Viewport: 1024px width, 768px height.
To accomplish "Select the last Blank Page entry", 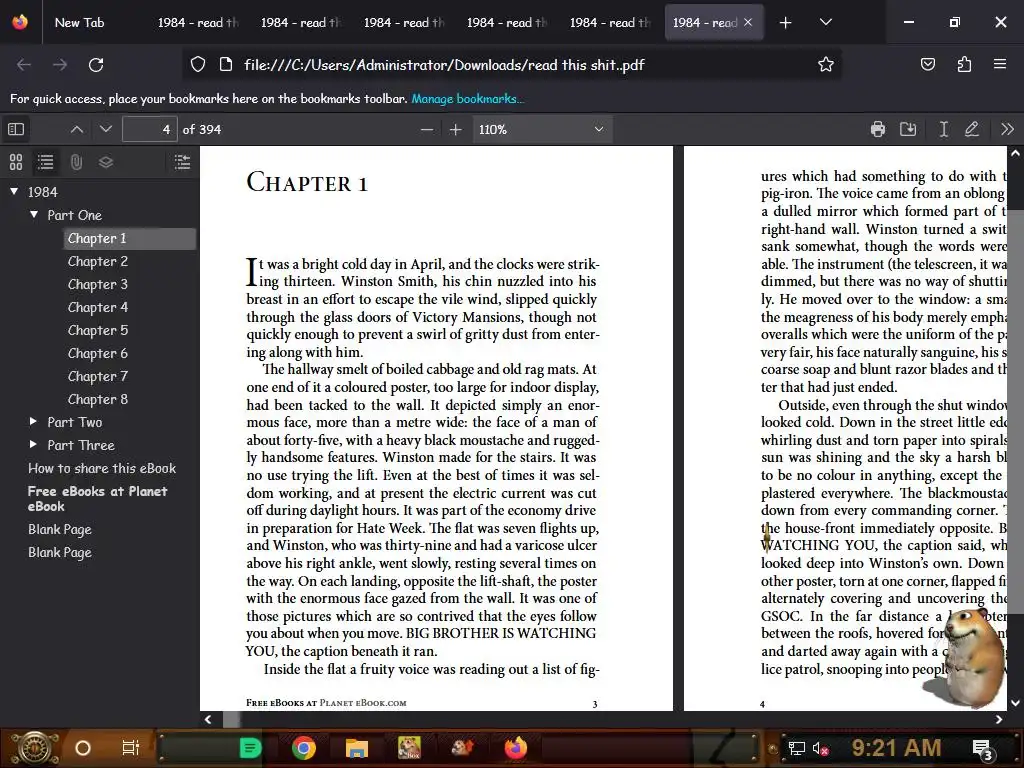I will coord(59,552).
